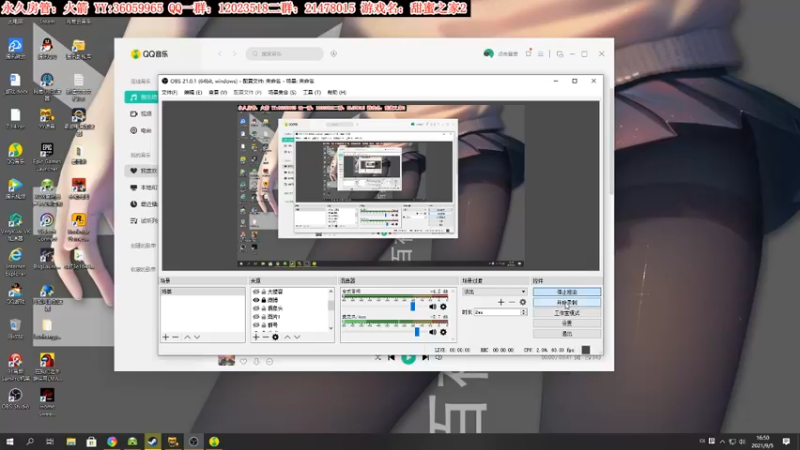Toggle visibility eye of the 图片1 source
Image resolution: width=800 pixels, height=450 pixels.
coord(256,316)
